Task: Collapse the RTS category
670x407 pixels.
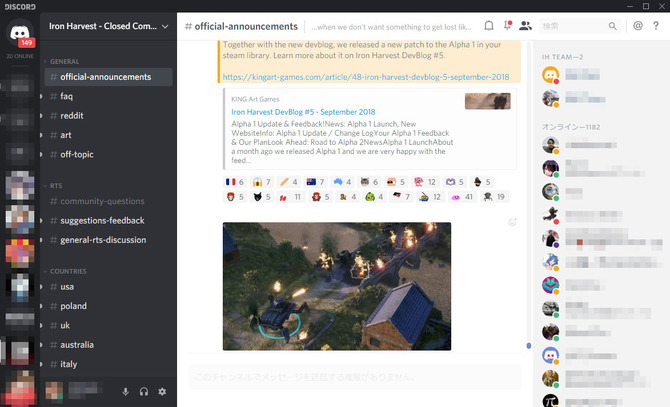Action: [53, 186]
